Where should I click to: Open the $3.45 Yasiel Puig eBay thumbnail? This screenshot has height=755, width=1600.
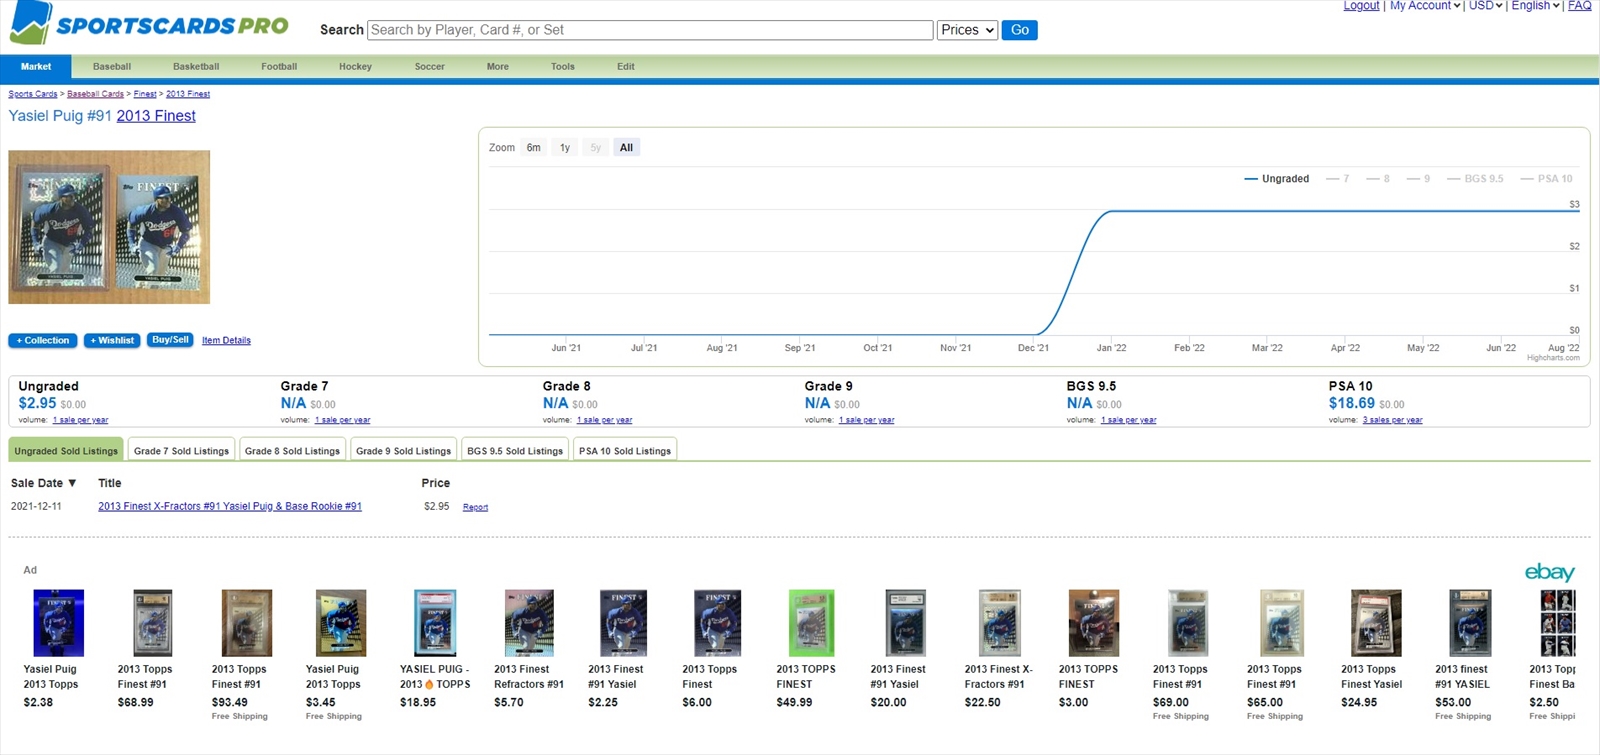(x=341, y=623)
